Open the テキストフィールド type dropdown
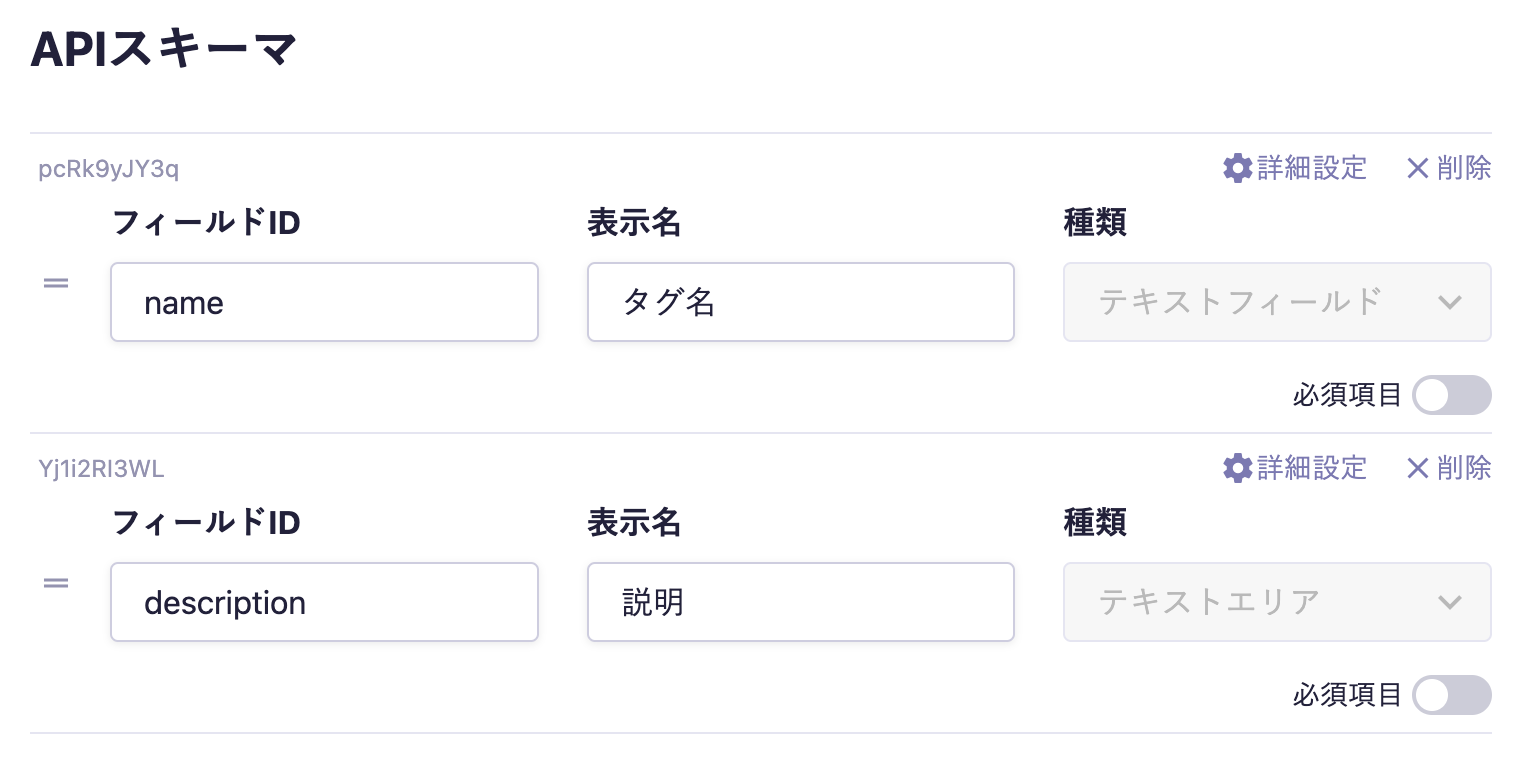Screen dimensions: 1532x762 coord(1276,302)
